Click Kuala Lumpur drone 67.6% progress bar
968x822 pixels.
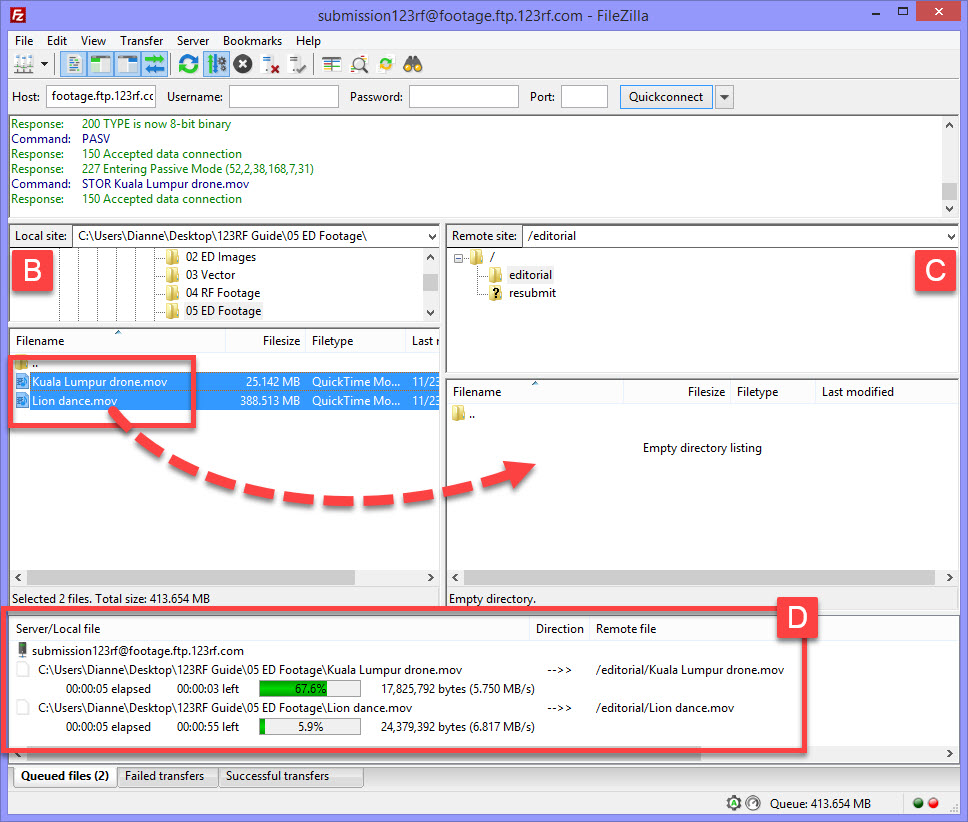310,689
